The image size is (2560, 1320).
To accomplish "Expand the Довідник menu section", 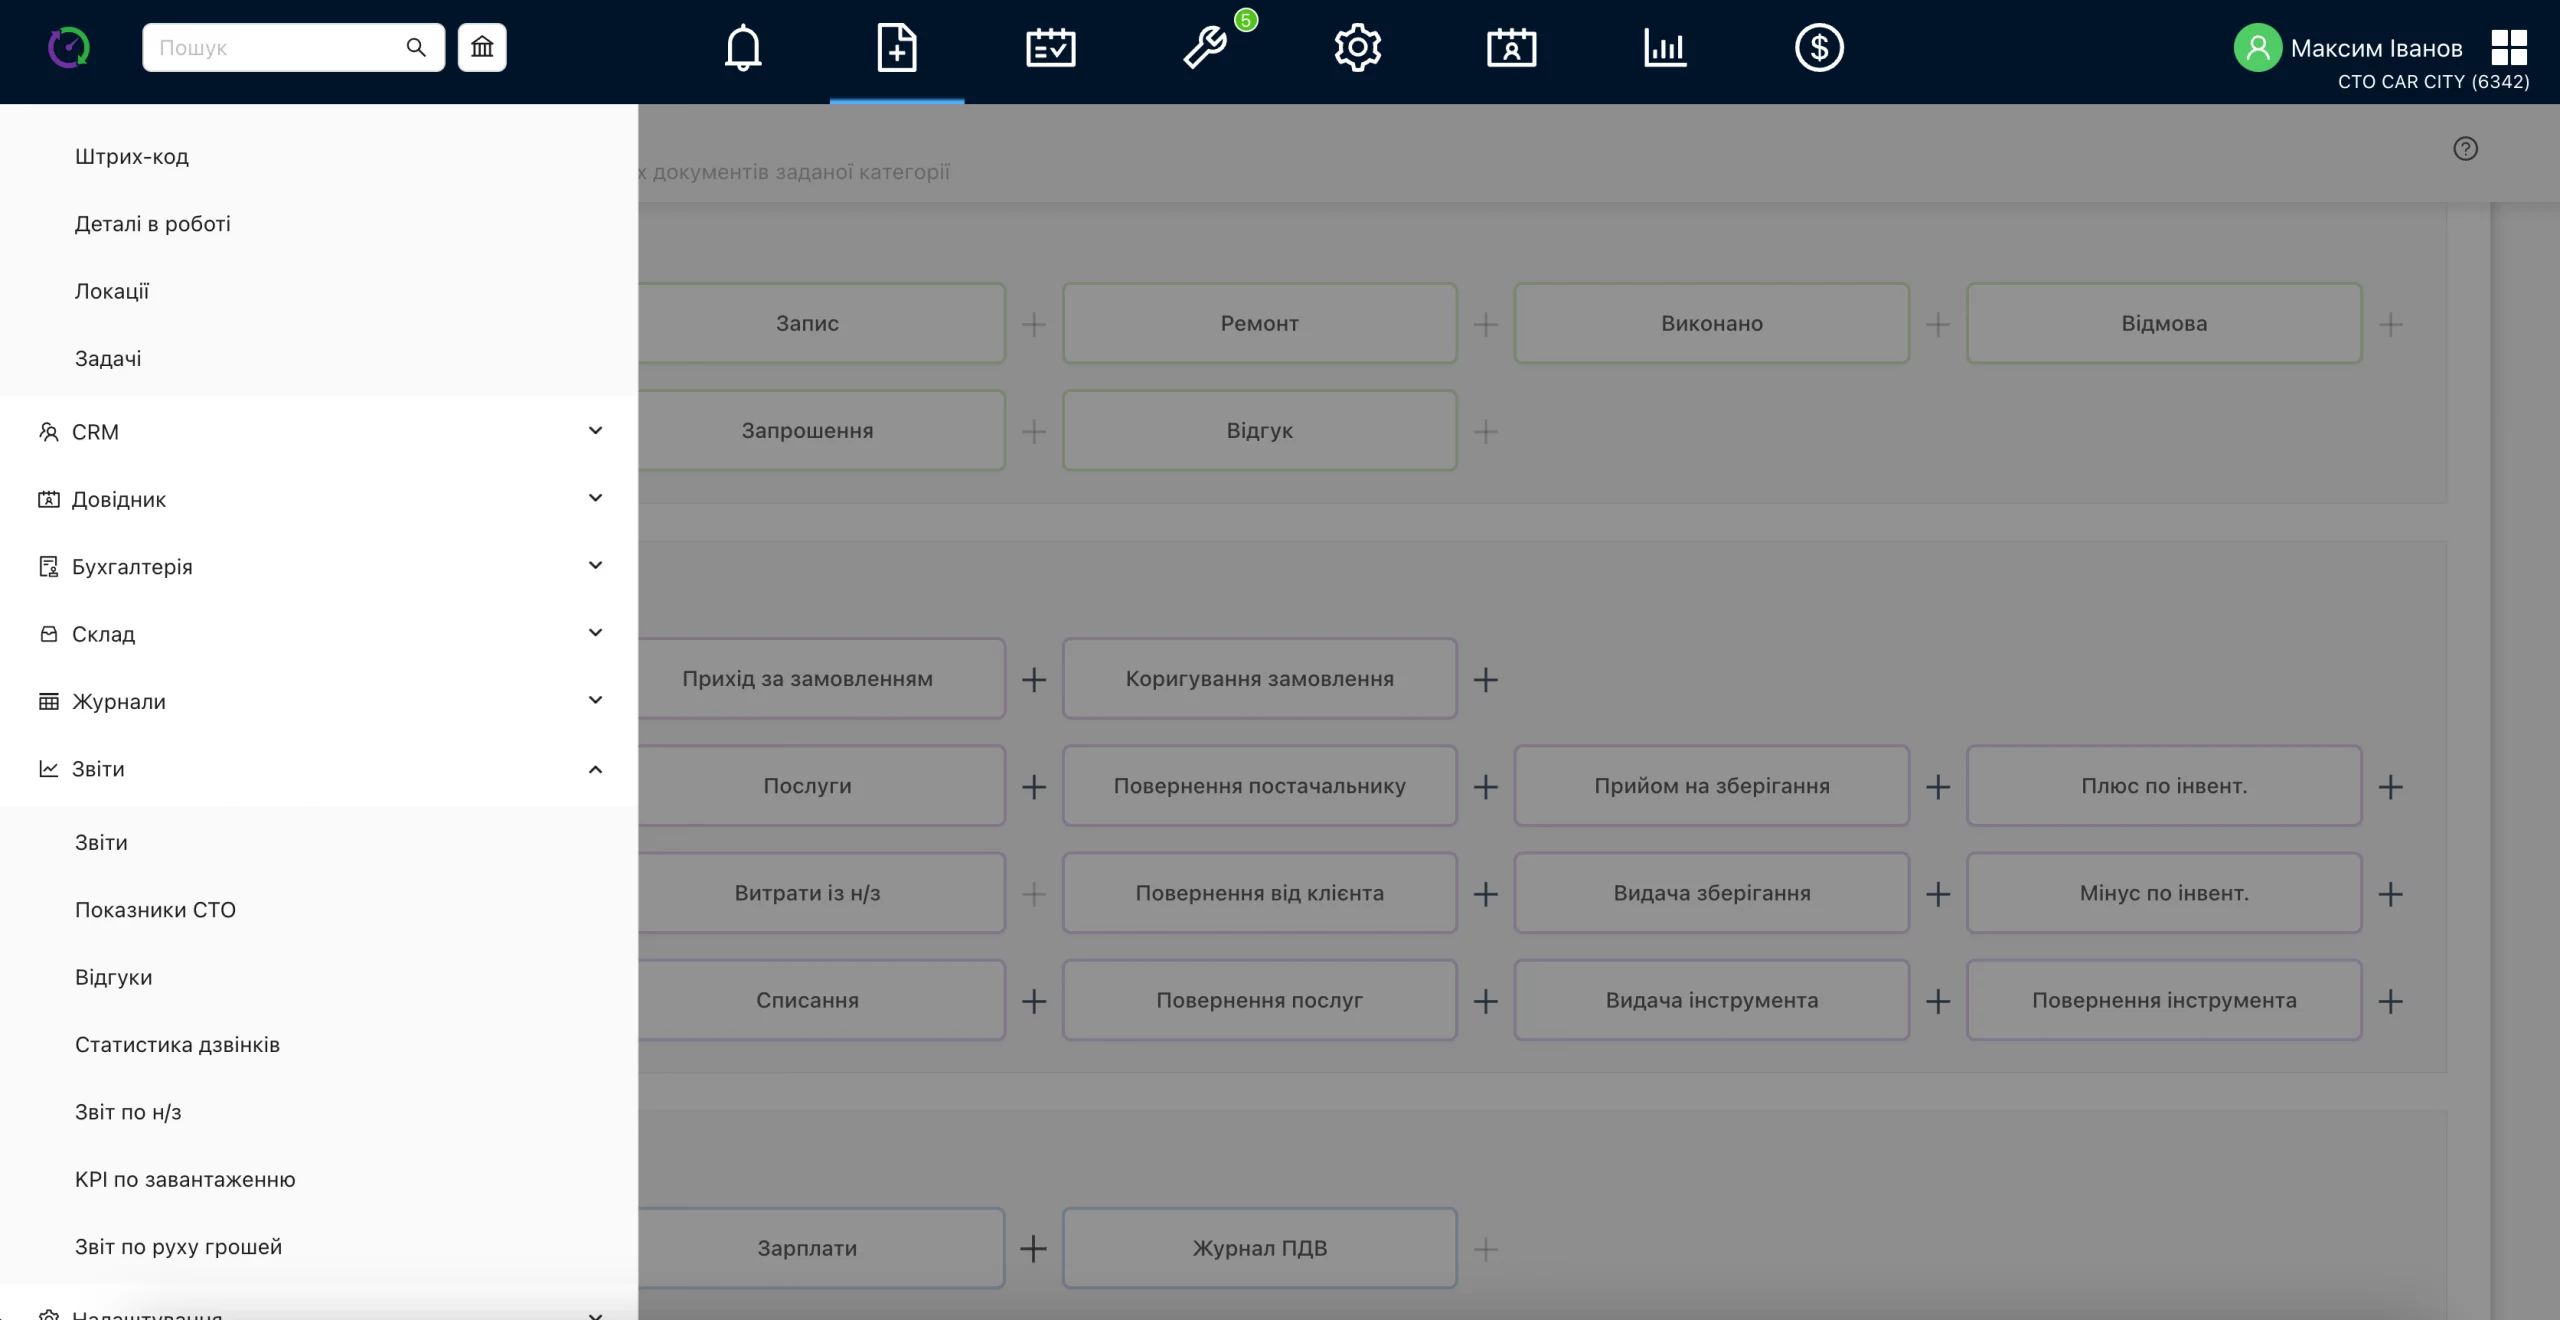I will 319,499.
